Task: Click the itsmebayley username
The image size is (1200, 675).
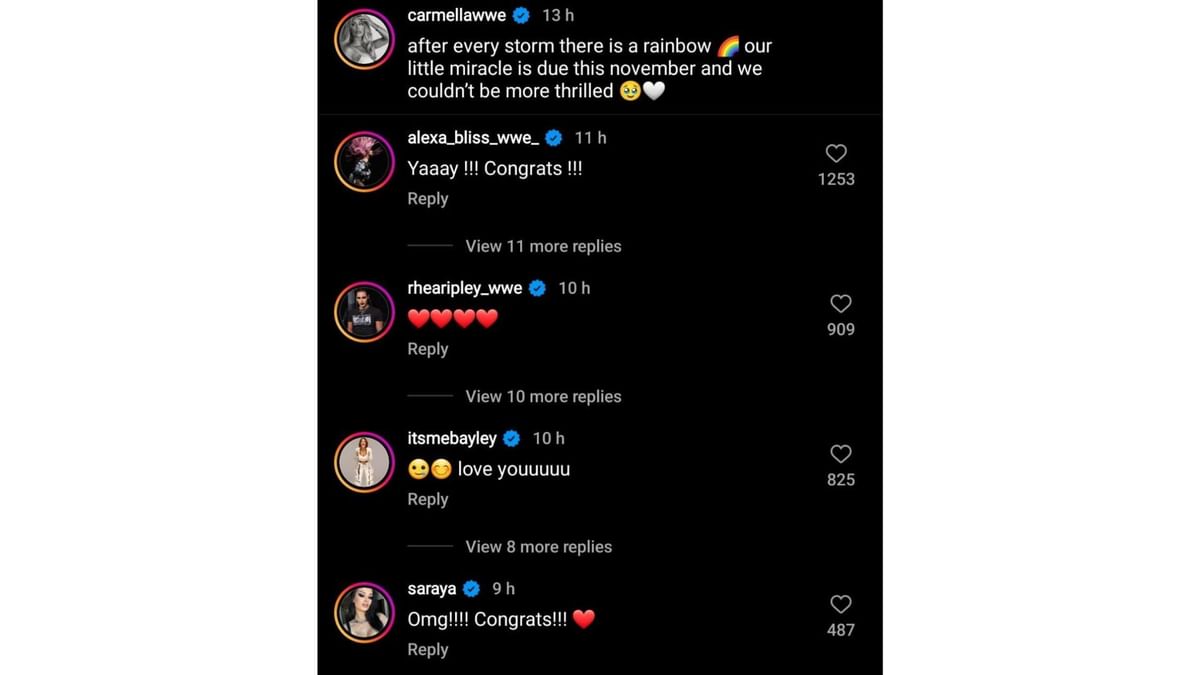Action: pyautogui.click(x=452, y=438)
